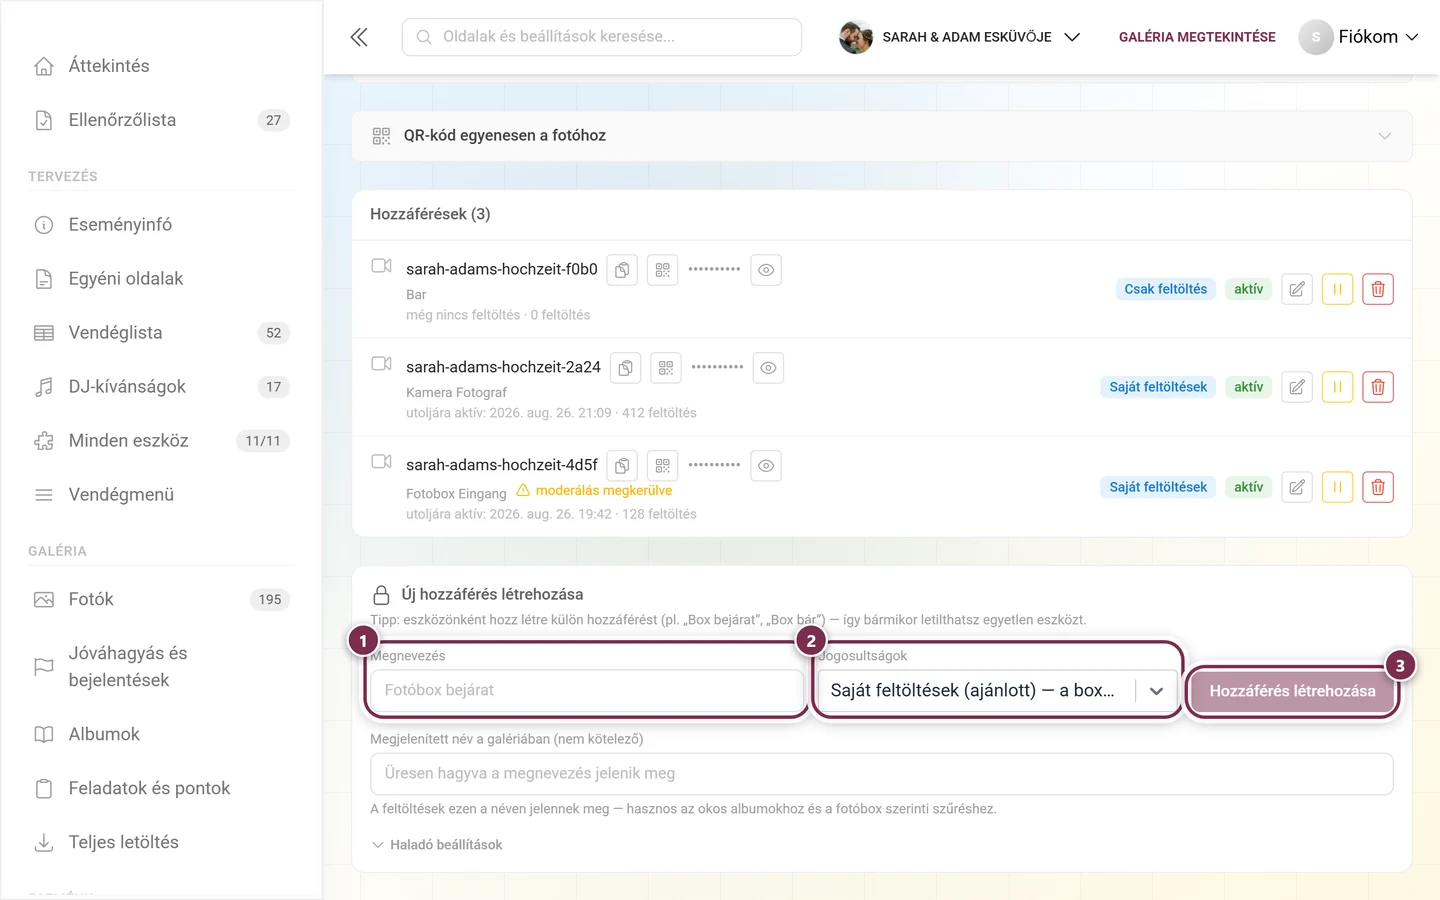Open Ellenőrzőlista in sidebar

161,120
